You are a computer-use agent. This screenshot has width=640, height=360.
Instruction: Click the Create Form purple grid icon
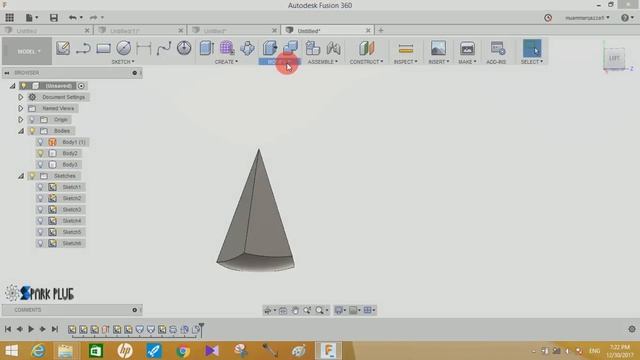click(x=227, y=48)
